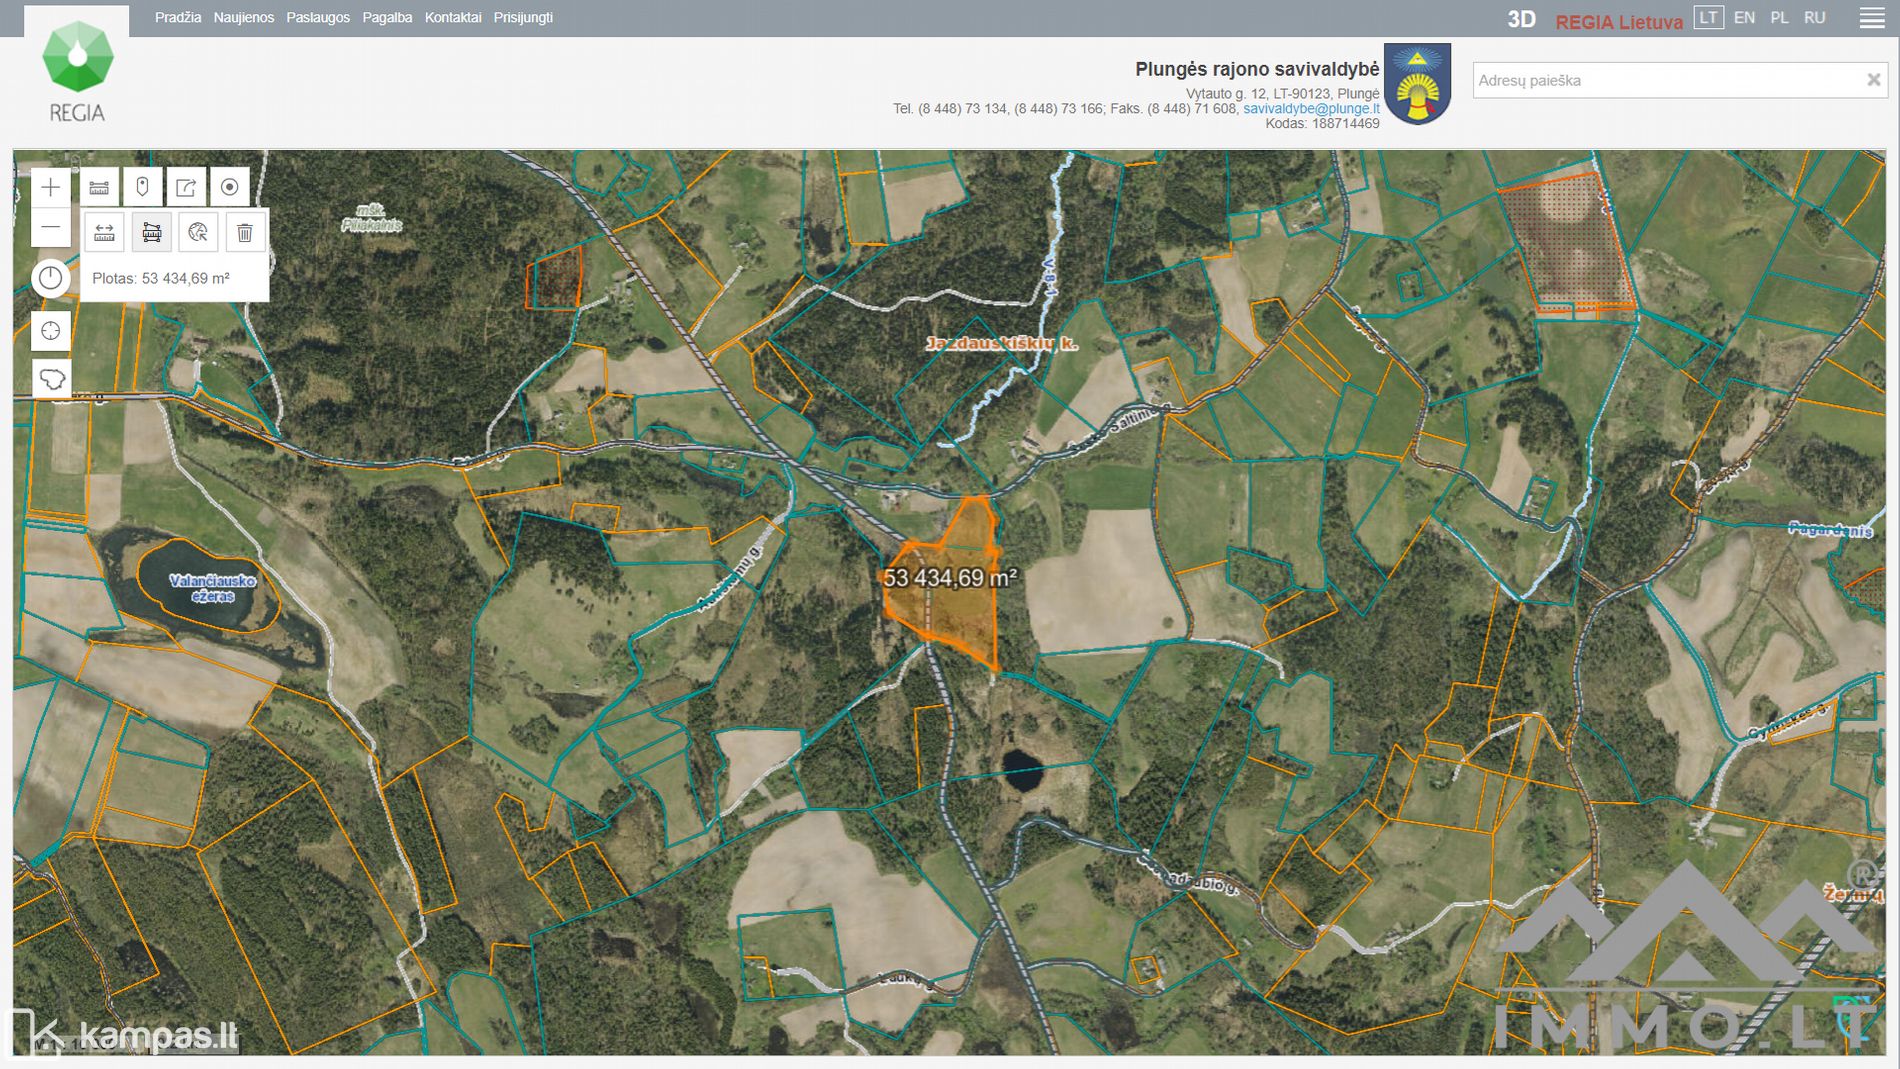This screenshot has width=1900, height=1069.
Task: Switch language to EN
Action: point(1744,18)
